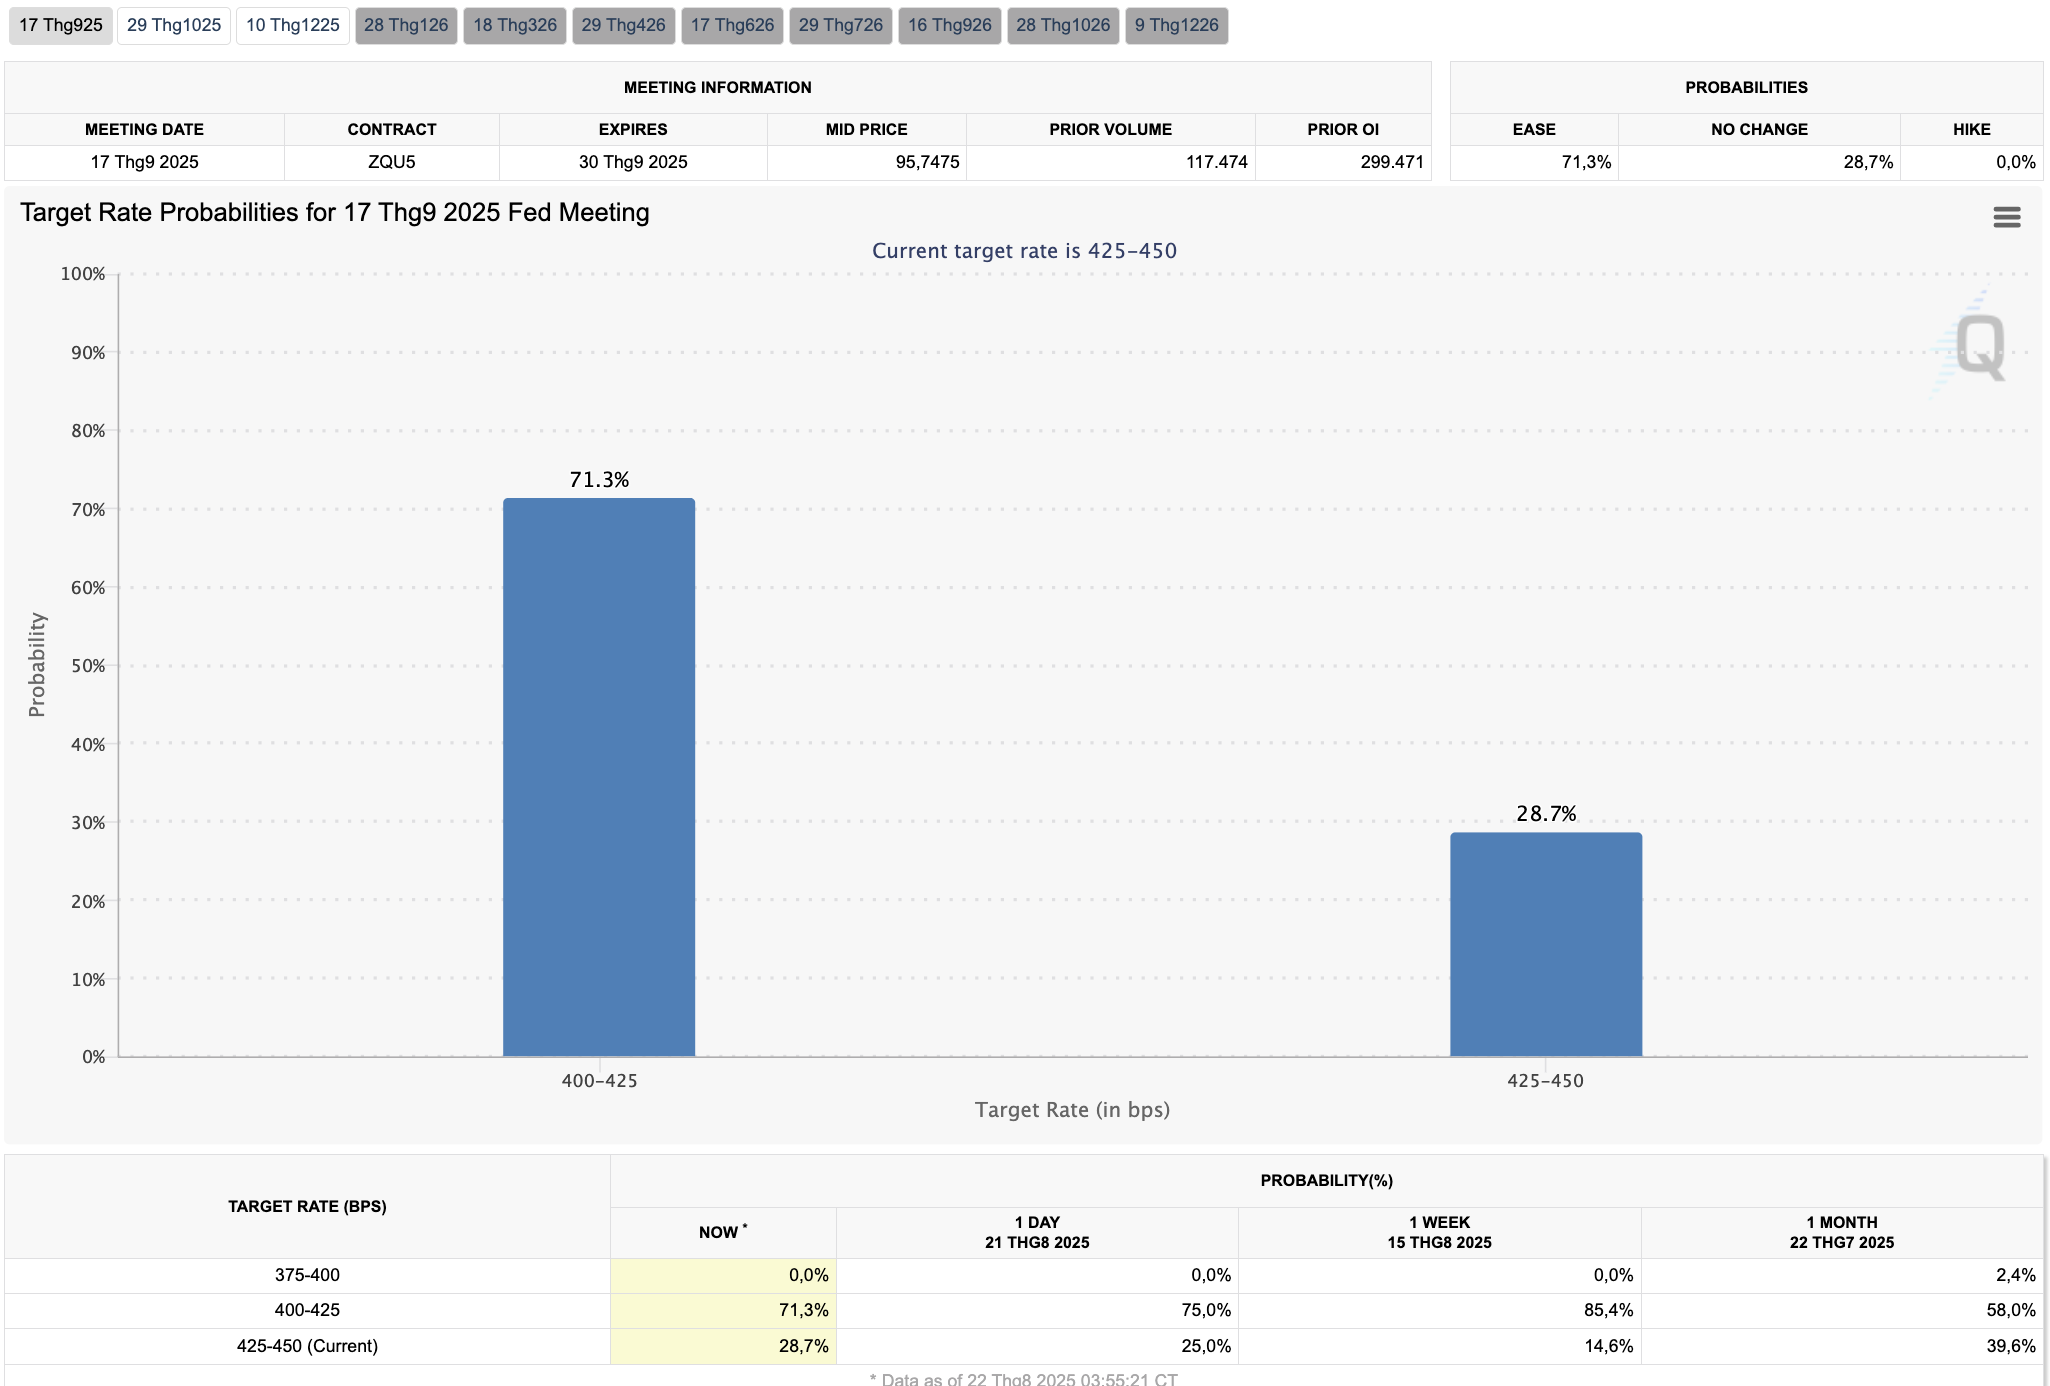This screenshot has height=1386, width=2050.
Task: Select the 17 Thg626 meeting tab
Action: point(732,25)
